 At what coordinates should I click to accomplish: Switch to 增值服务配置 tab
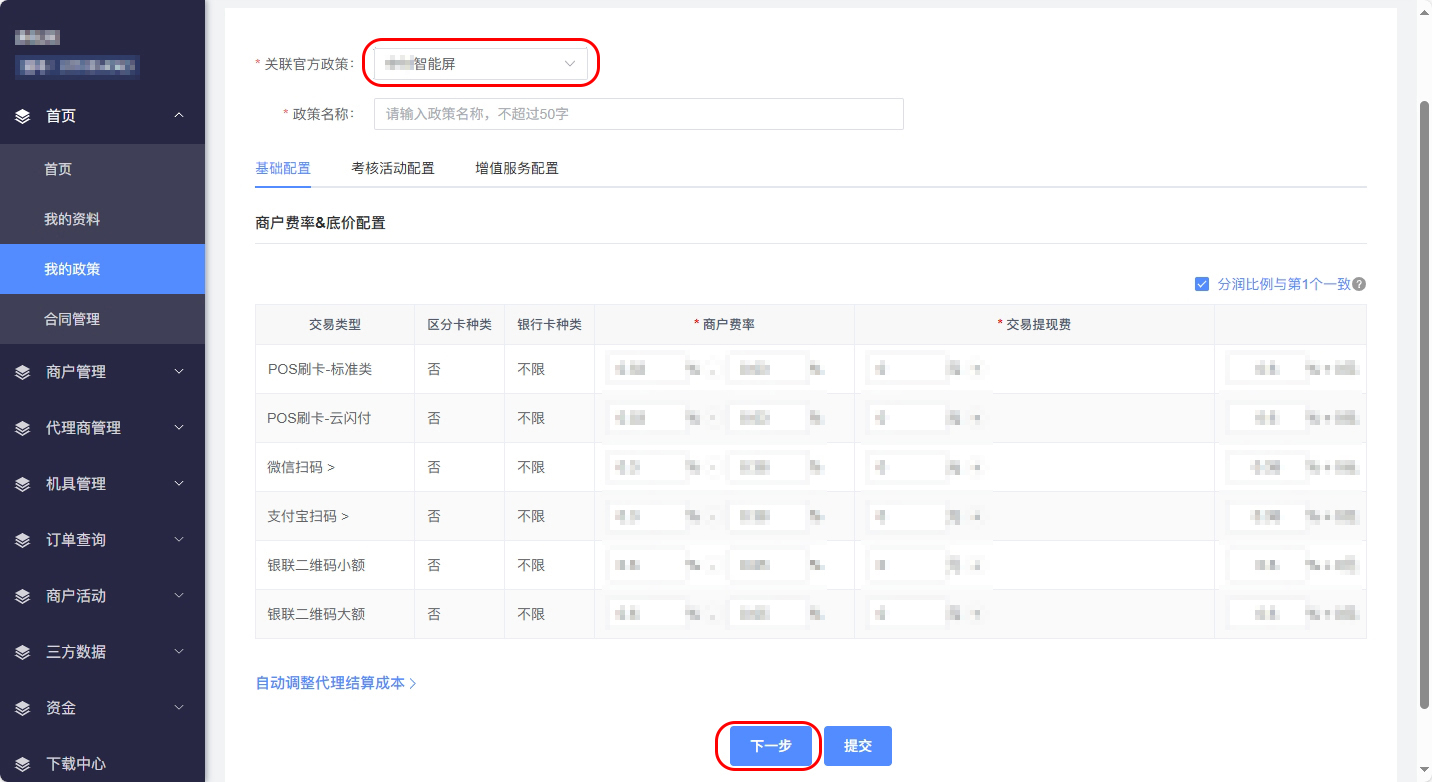click(x=516, y=168)
